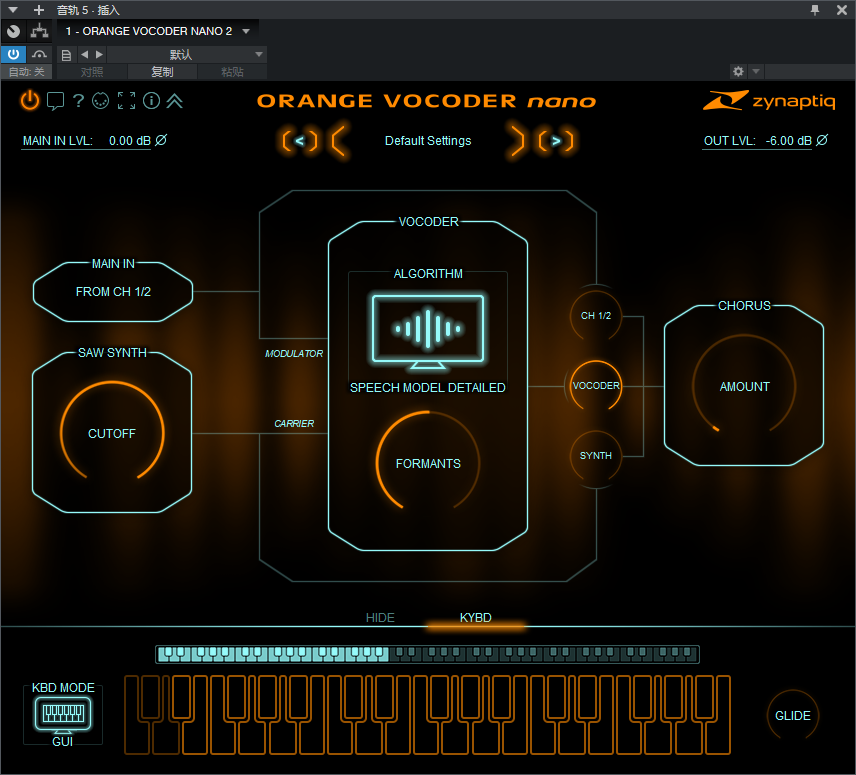
Task: Click the GLIDE knob
Action: (793, 716)
